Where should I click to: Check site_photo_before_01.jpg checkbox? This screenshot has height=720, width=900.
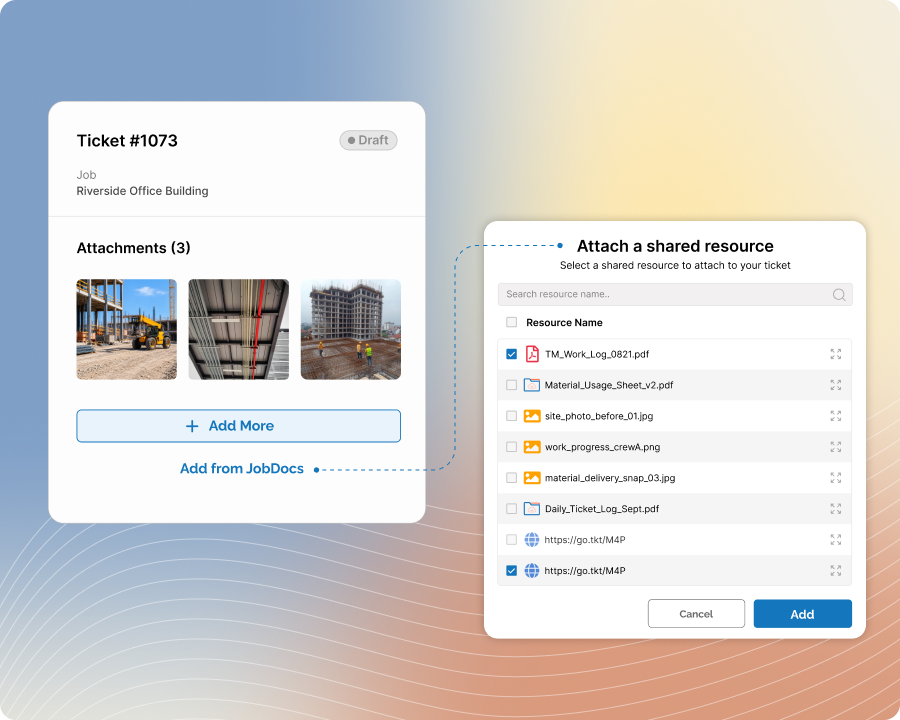click(x=511, y=416)
